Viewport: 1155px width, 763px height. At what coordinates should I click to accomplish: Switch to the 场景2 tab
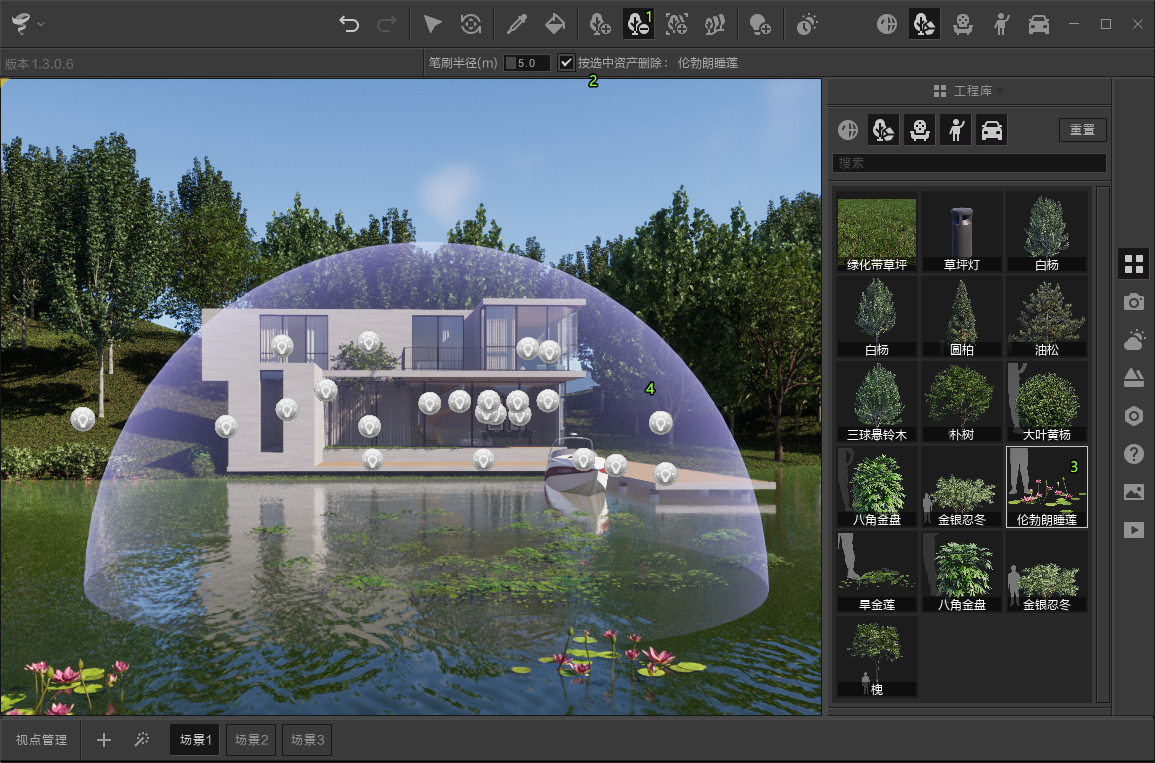pos(252,740)
